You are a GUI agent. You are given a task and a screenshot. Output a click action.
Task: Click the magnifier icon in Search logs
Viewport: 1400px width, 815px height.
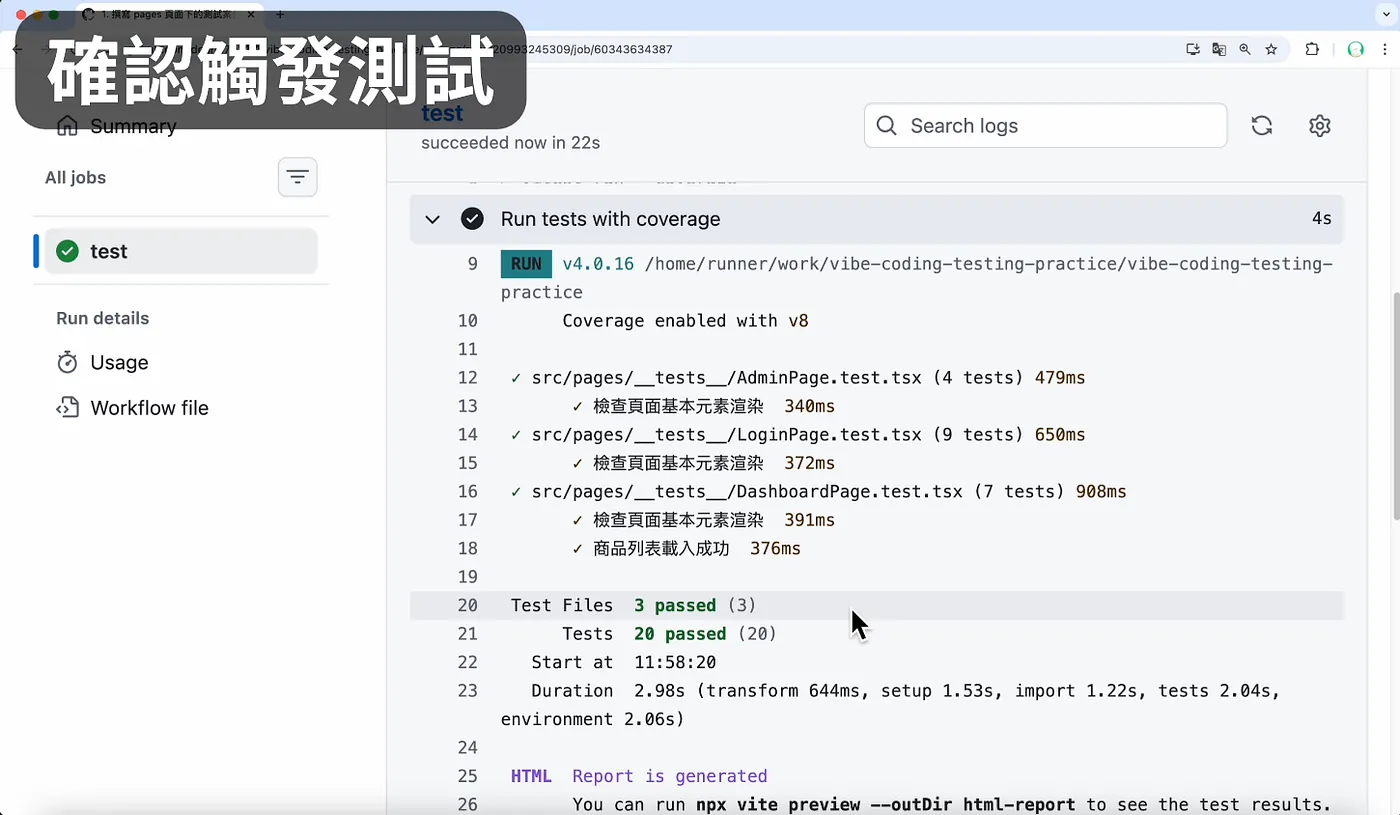(886, 126)
